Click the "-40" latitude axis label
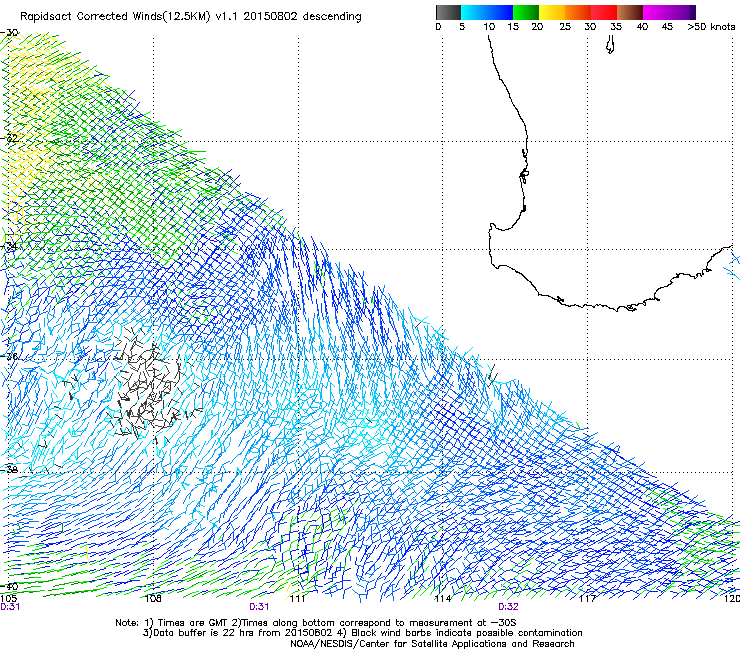Image resolution: width=740 pixels, height=650 pixels. [9, 586]
